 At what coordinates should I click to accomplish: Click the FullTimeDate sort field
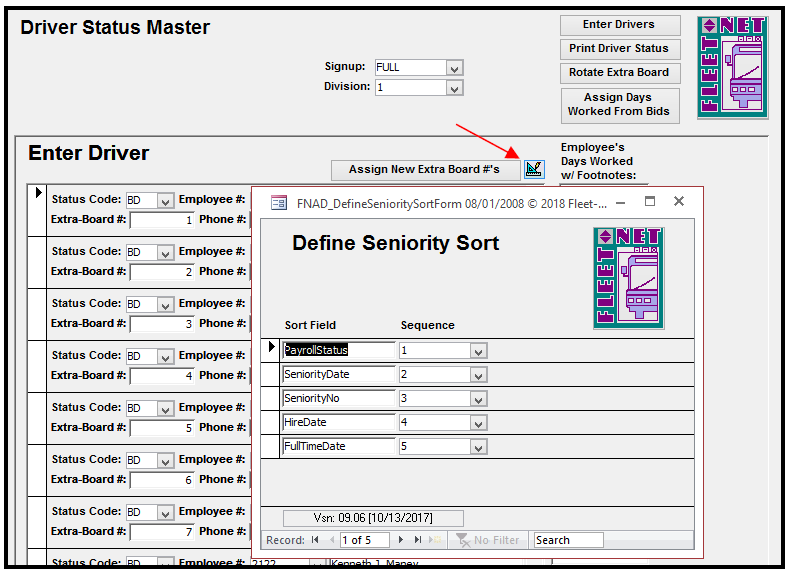coord(338,446)
